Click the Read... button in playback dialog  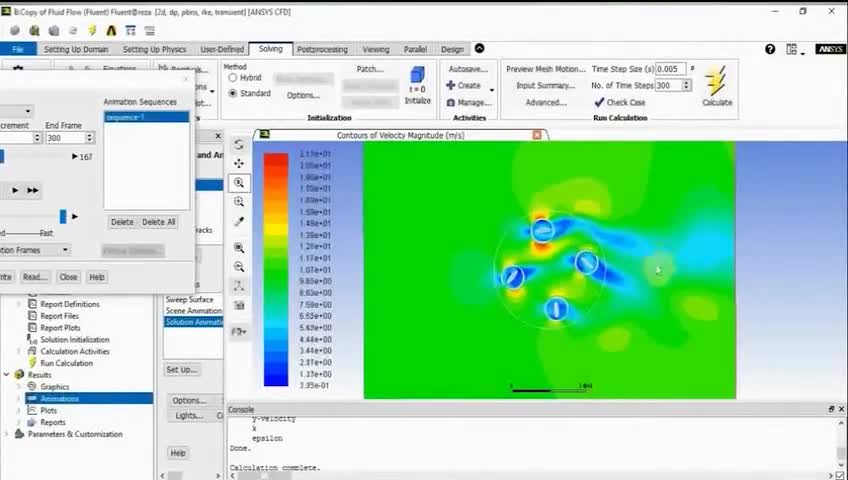tap(35, 277)
